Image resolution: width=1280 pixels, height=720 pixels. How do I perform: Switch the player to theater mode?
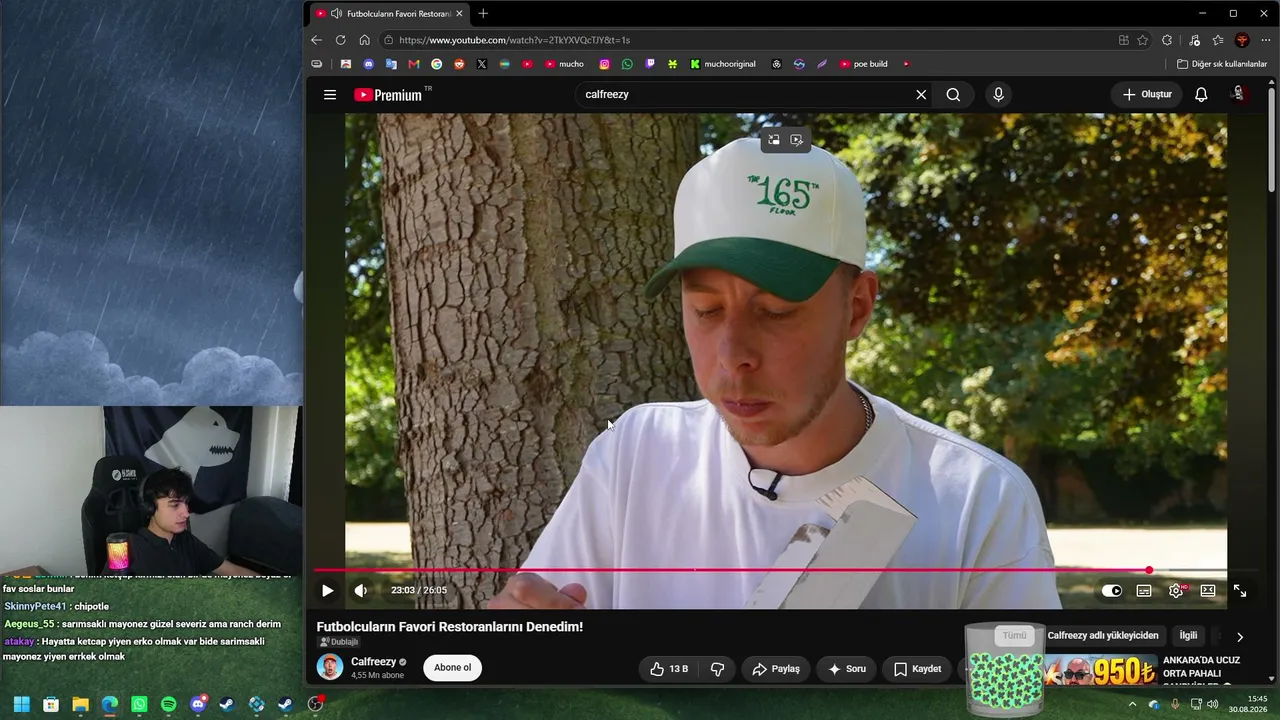coord(1208,591)
